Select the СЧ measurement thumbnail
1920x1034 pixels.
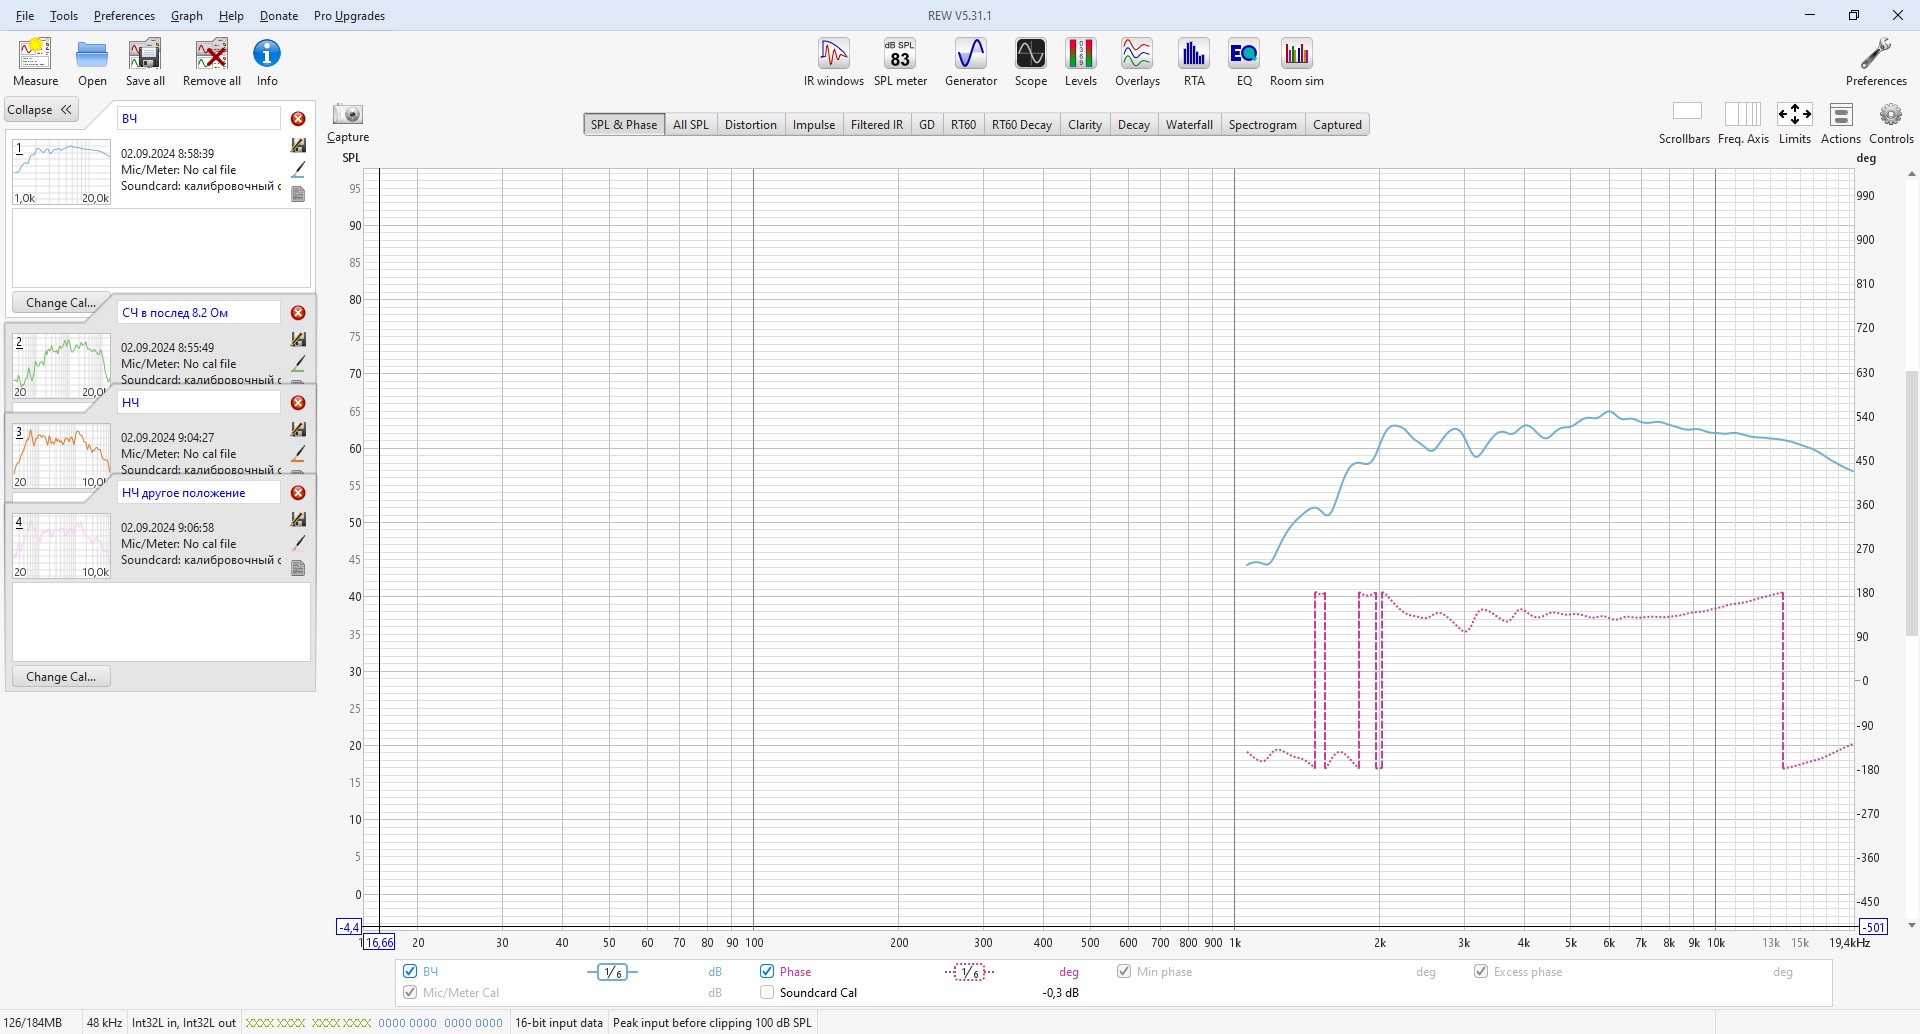point(61,366)
